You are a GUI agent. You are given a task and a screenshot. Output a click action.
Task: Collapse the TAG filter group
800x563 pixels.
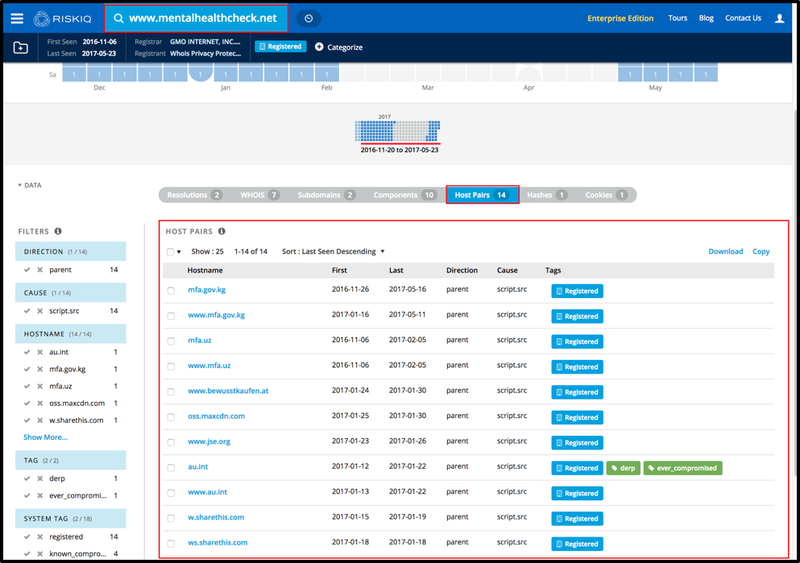coord(70,460)
